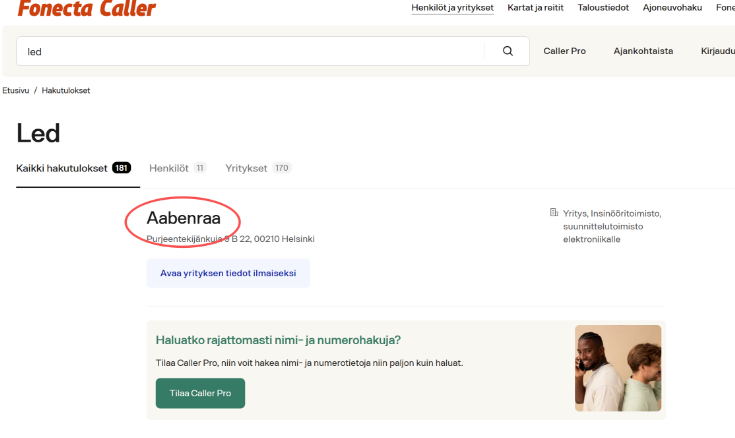The height and width of the screenshot is (438, 735).
Task: Click the magnifier search icon
Action: [x=508, y=51]
